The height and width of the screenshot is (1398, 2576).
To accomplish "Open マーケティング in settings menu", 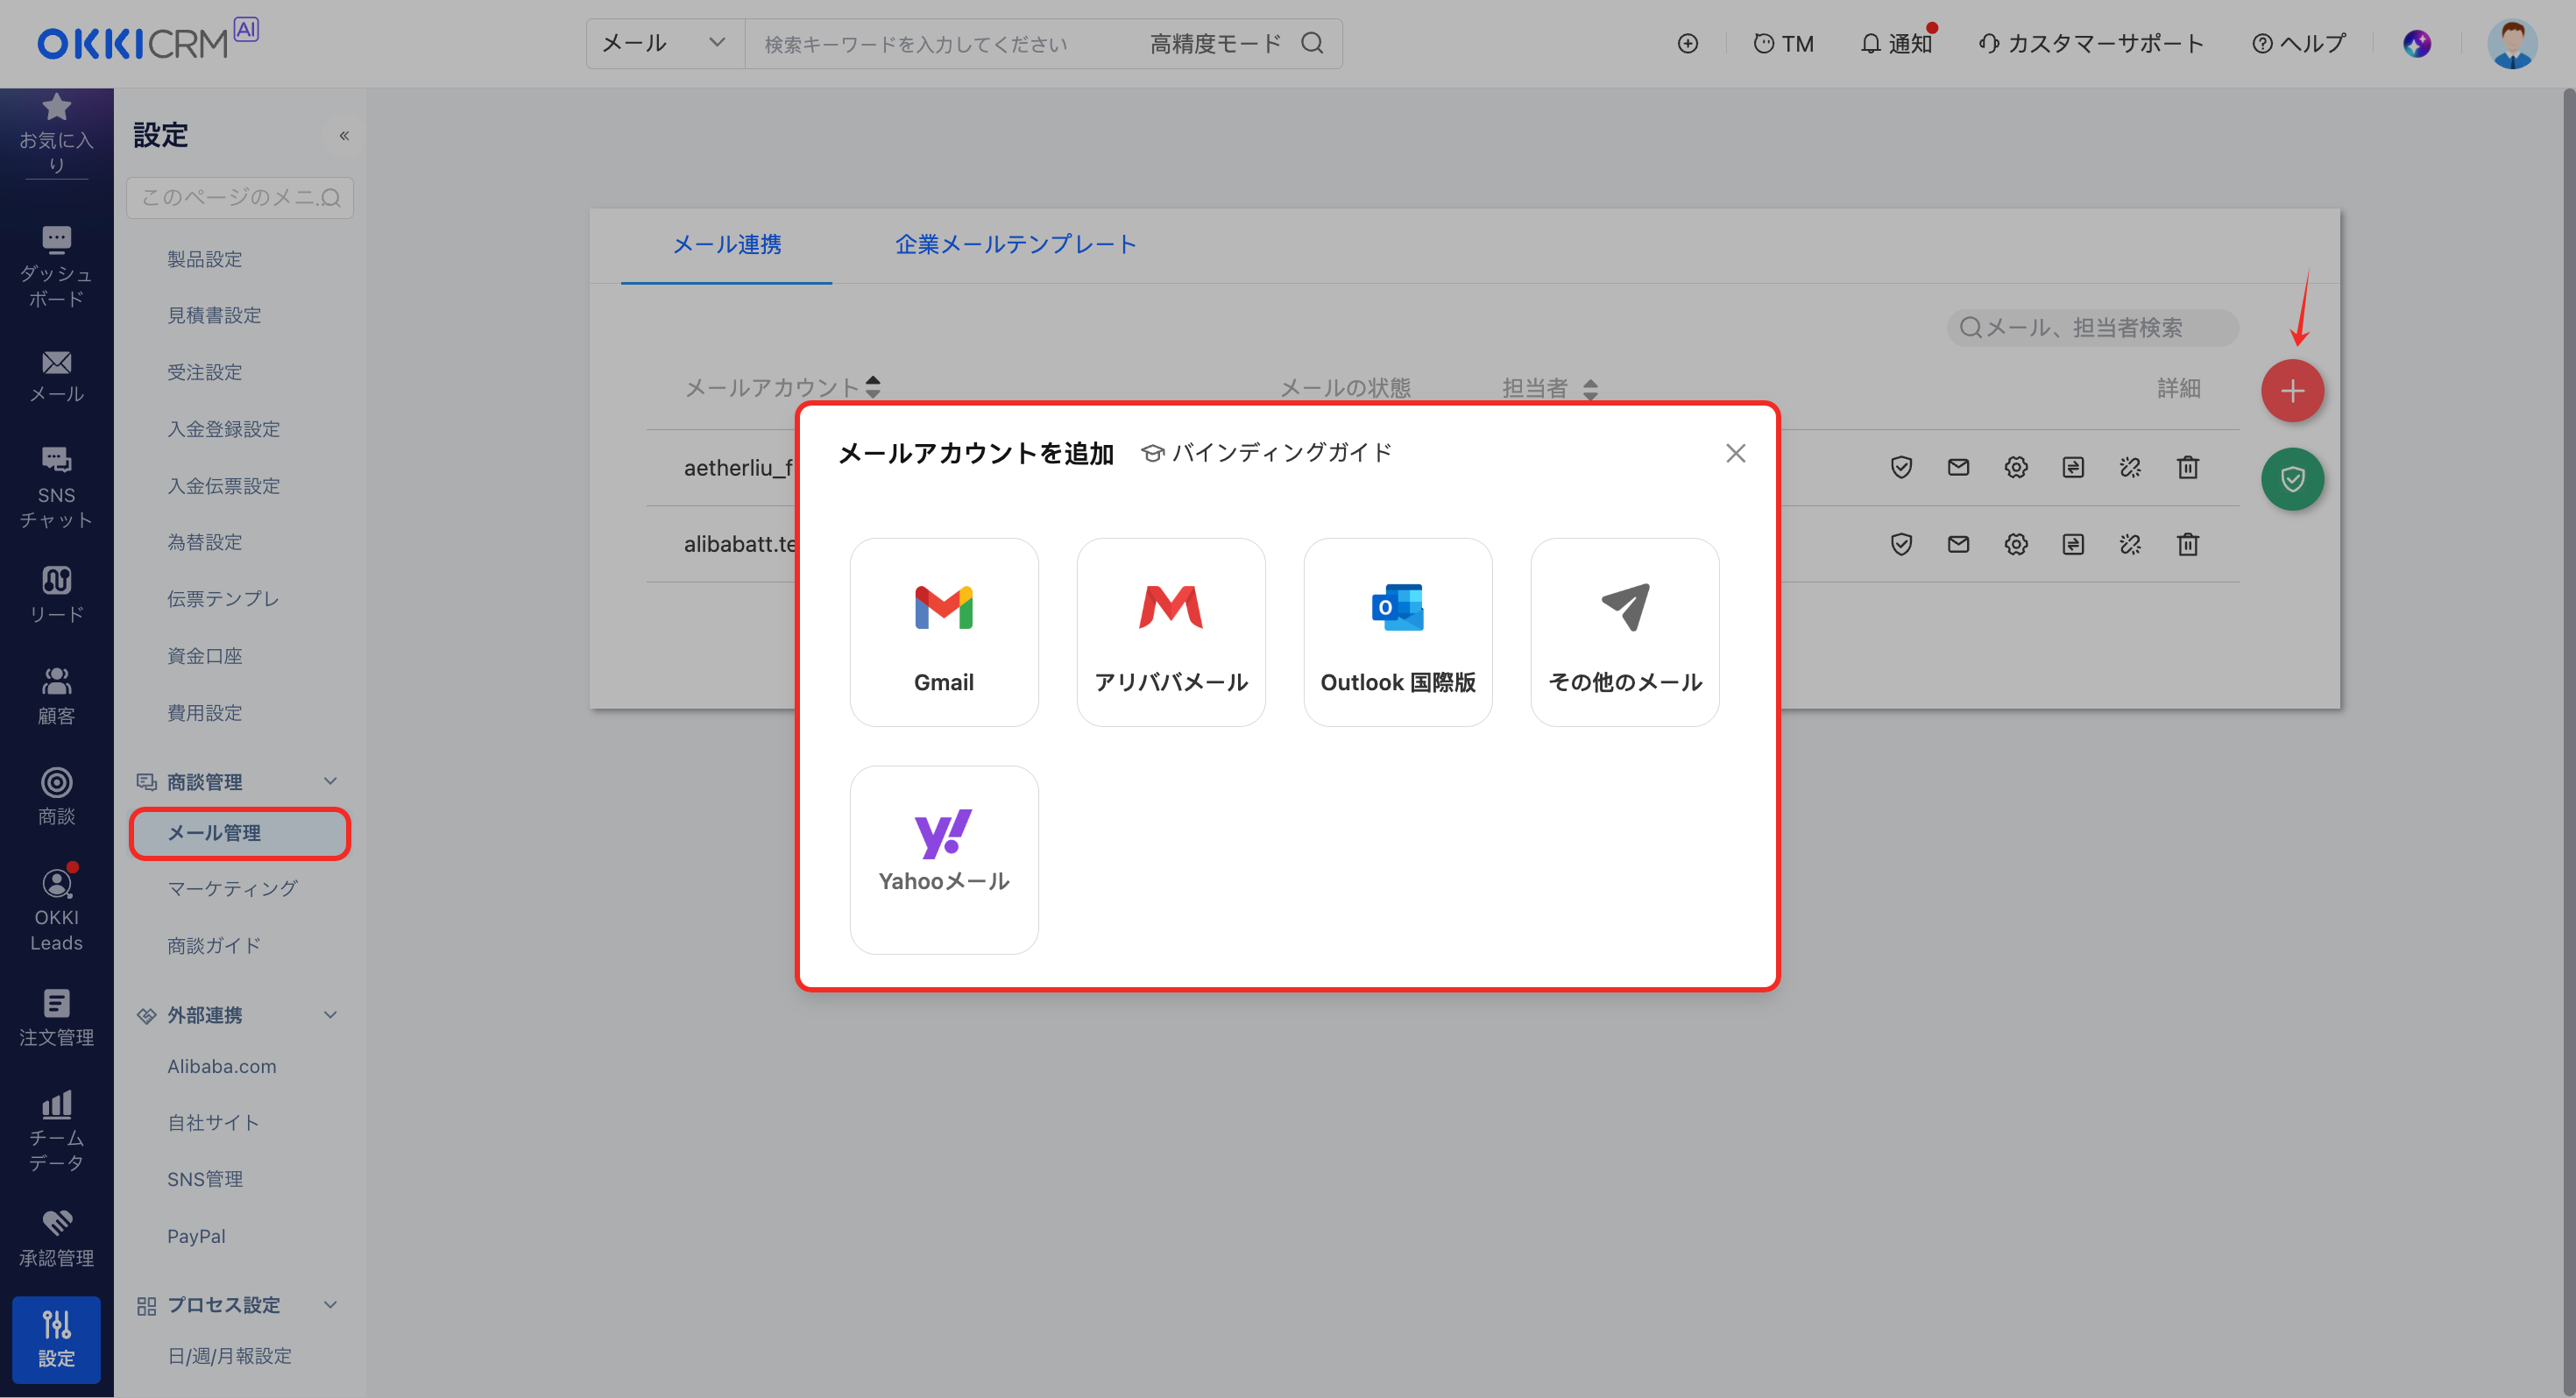I will coord(232,888).
